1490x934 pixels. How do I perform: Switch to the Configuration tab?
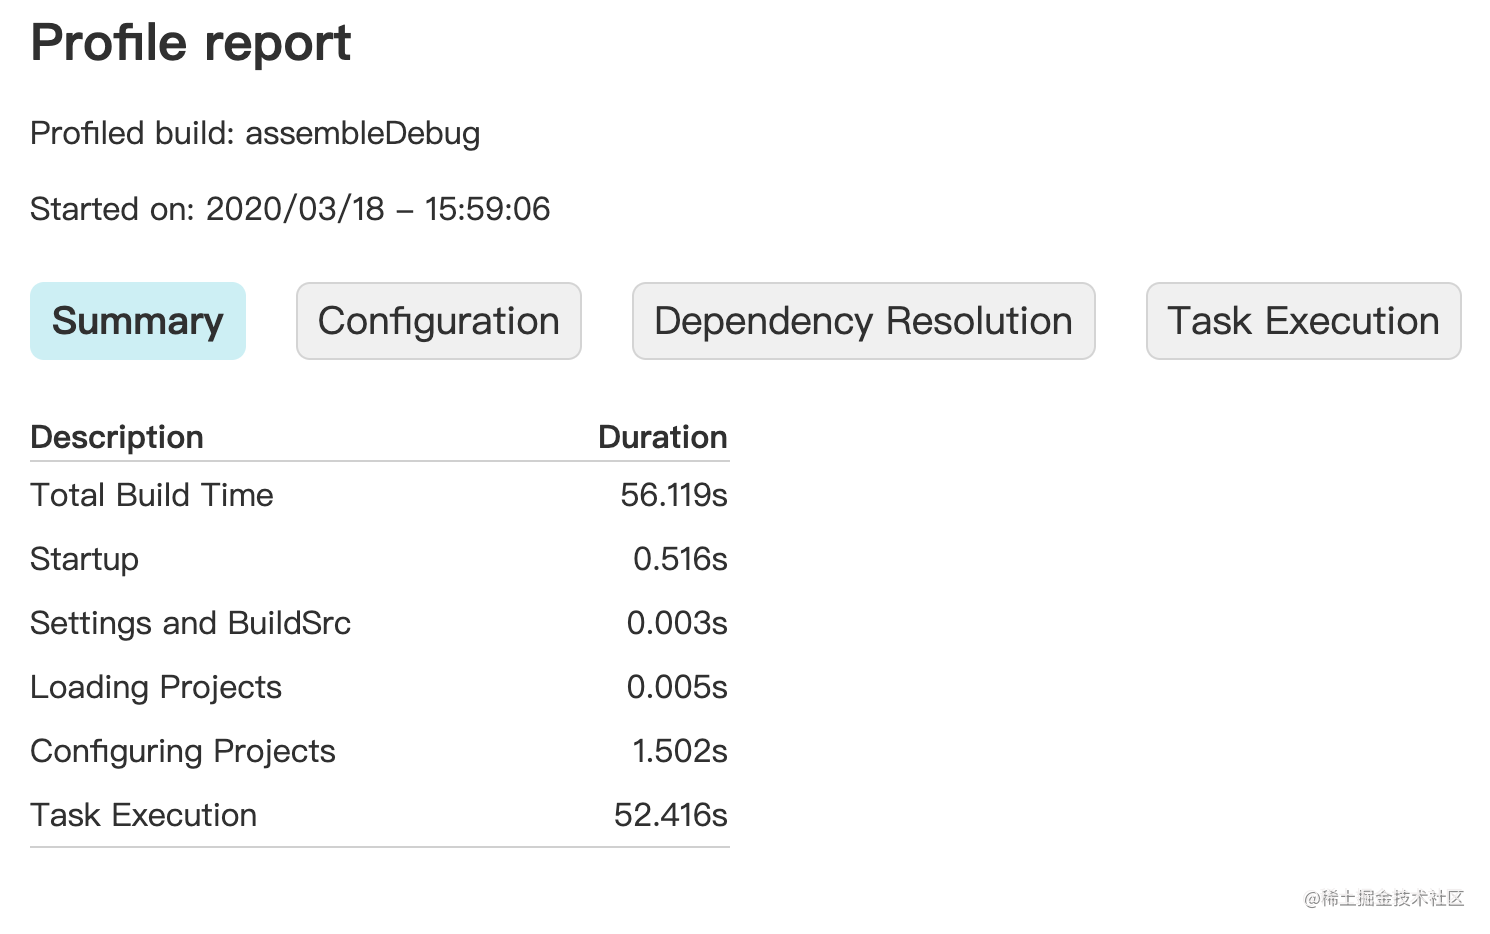[x=439, y=321]
